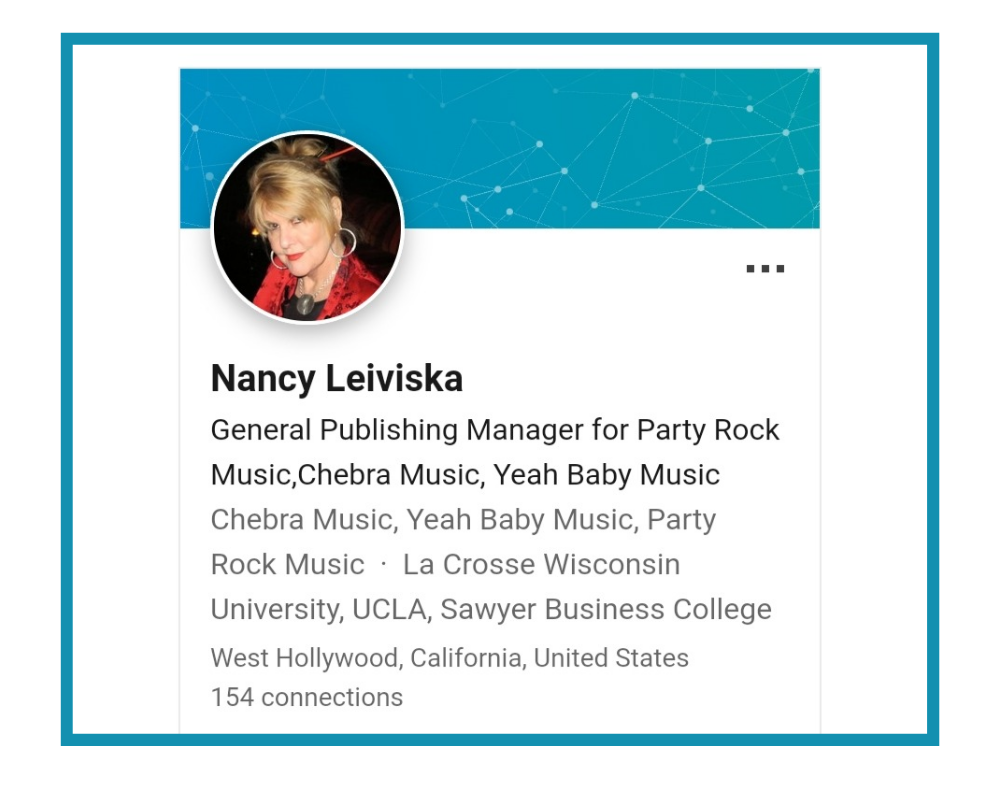Click the headline line mentioning Yeah Baby Music
Image resolution: width=1000 pixels, height=800 pixels.
pyautogui.click(x=465, y=475)
